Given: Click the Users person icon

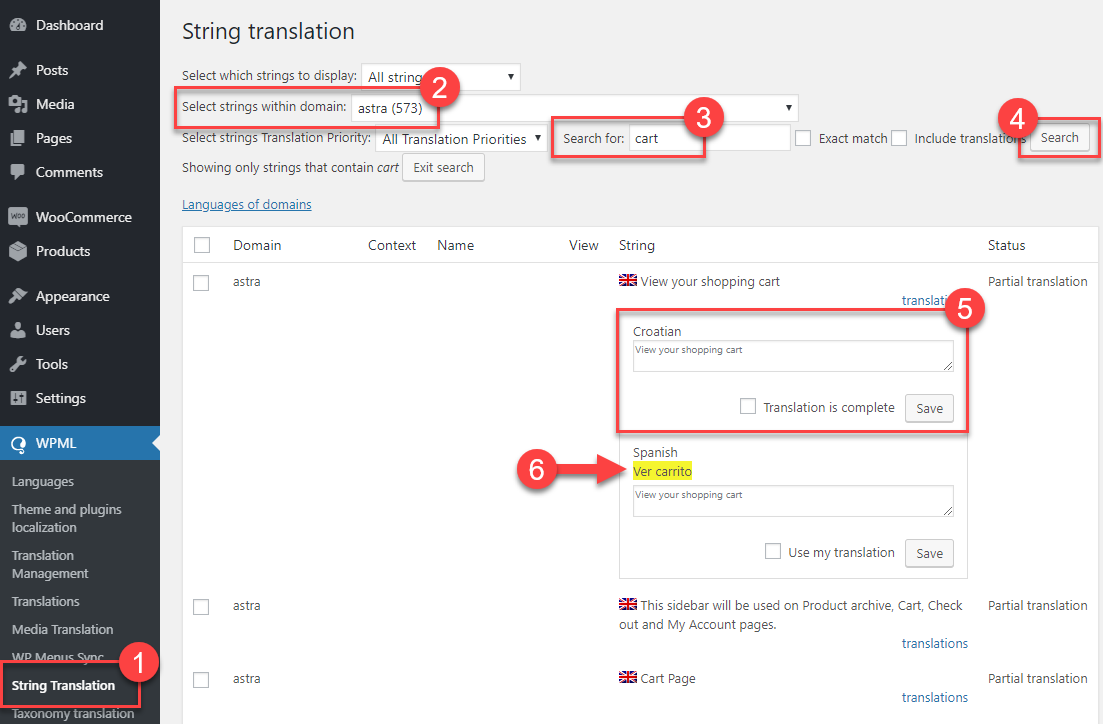Looking at the screenshot, I should tap(18, 330).
